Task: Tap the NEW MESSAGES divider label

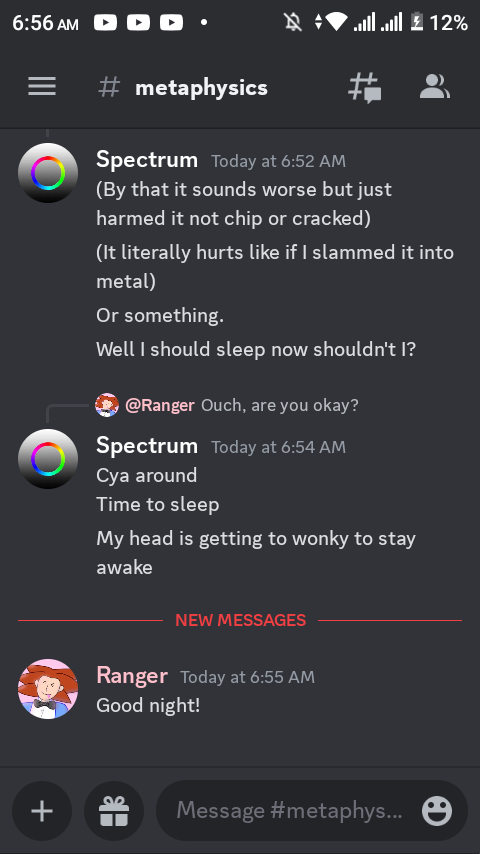Action: point(240,620)
